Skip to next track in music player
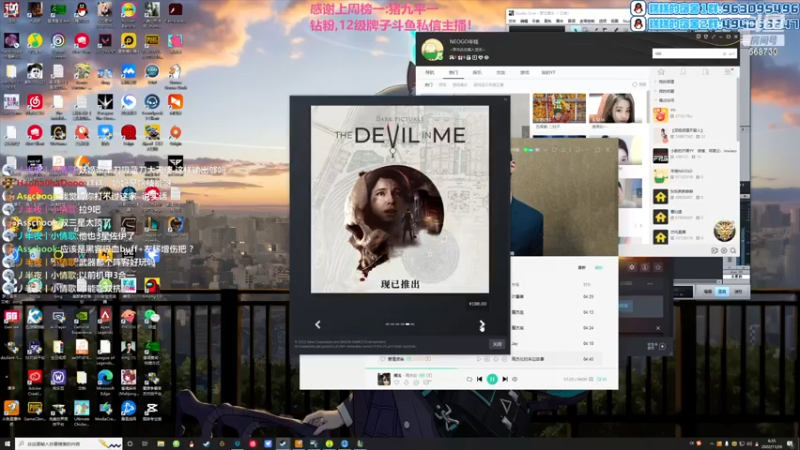Viewport: 800px width, 450px height. [505, 379]
